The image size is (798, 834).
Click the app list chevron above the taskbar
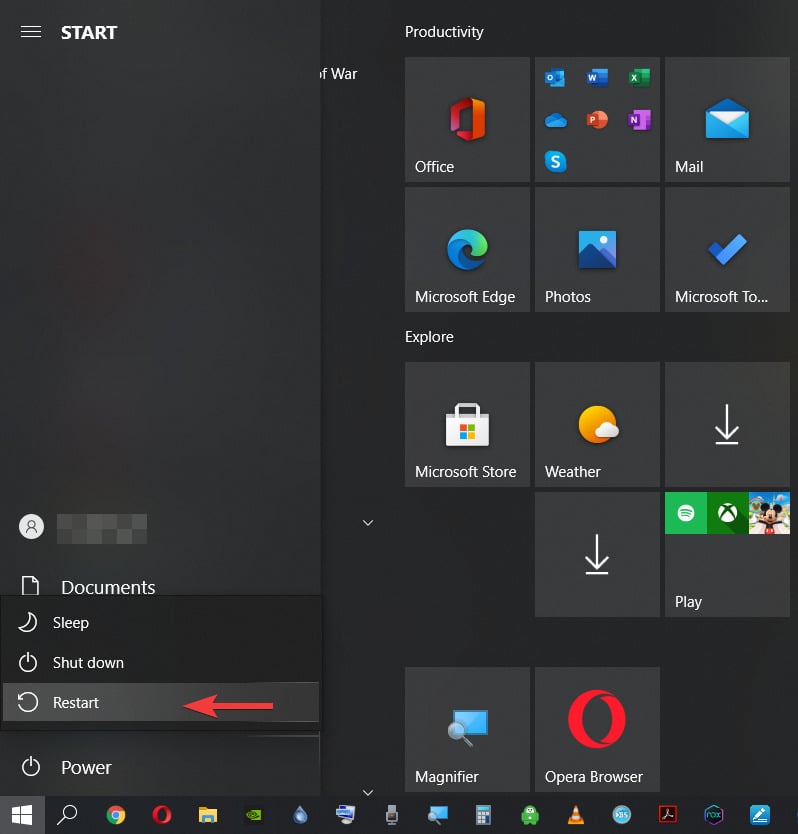point(368,793)
